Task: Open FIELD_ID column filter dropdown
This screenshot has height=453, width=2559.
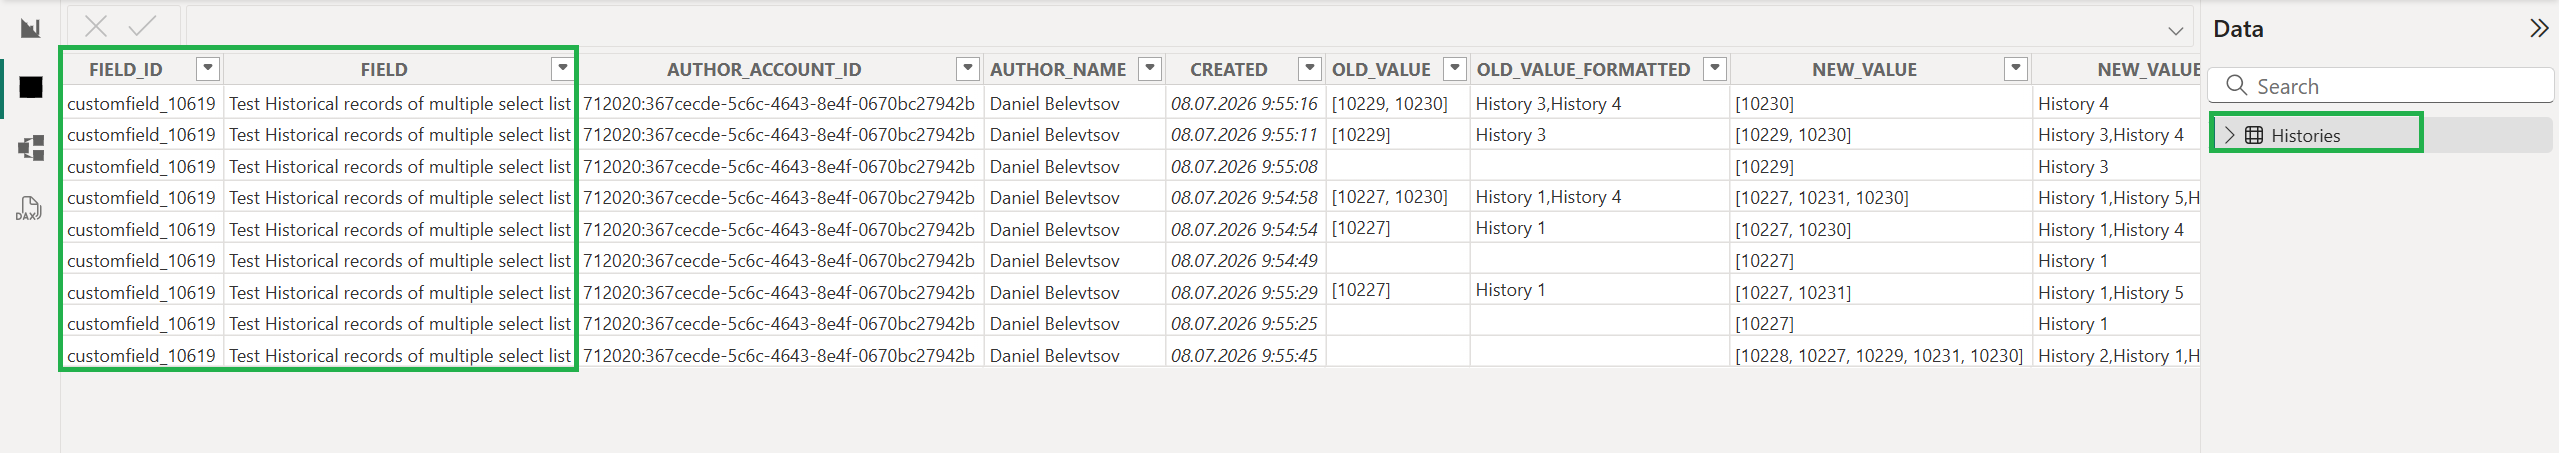Action: [208, 68]
